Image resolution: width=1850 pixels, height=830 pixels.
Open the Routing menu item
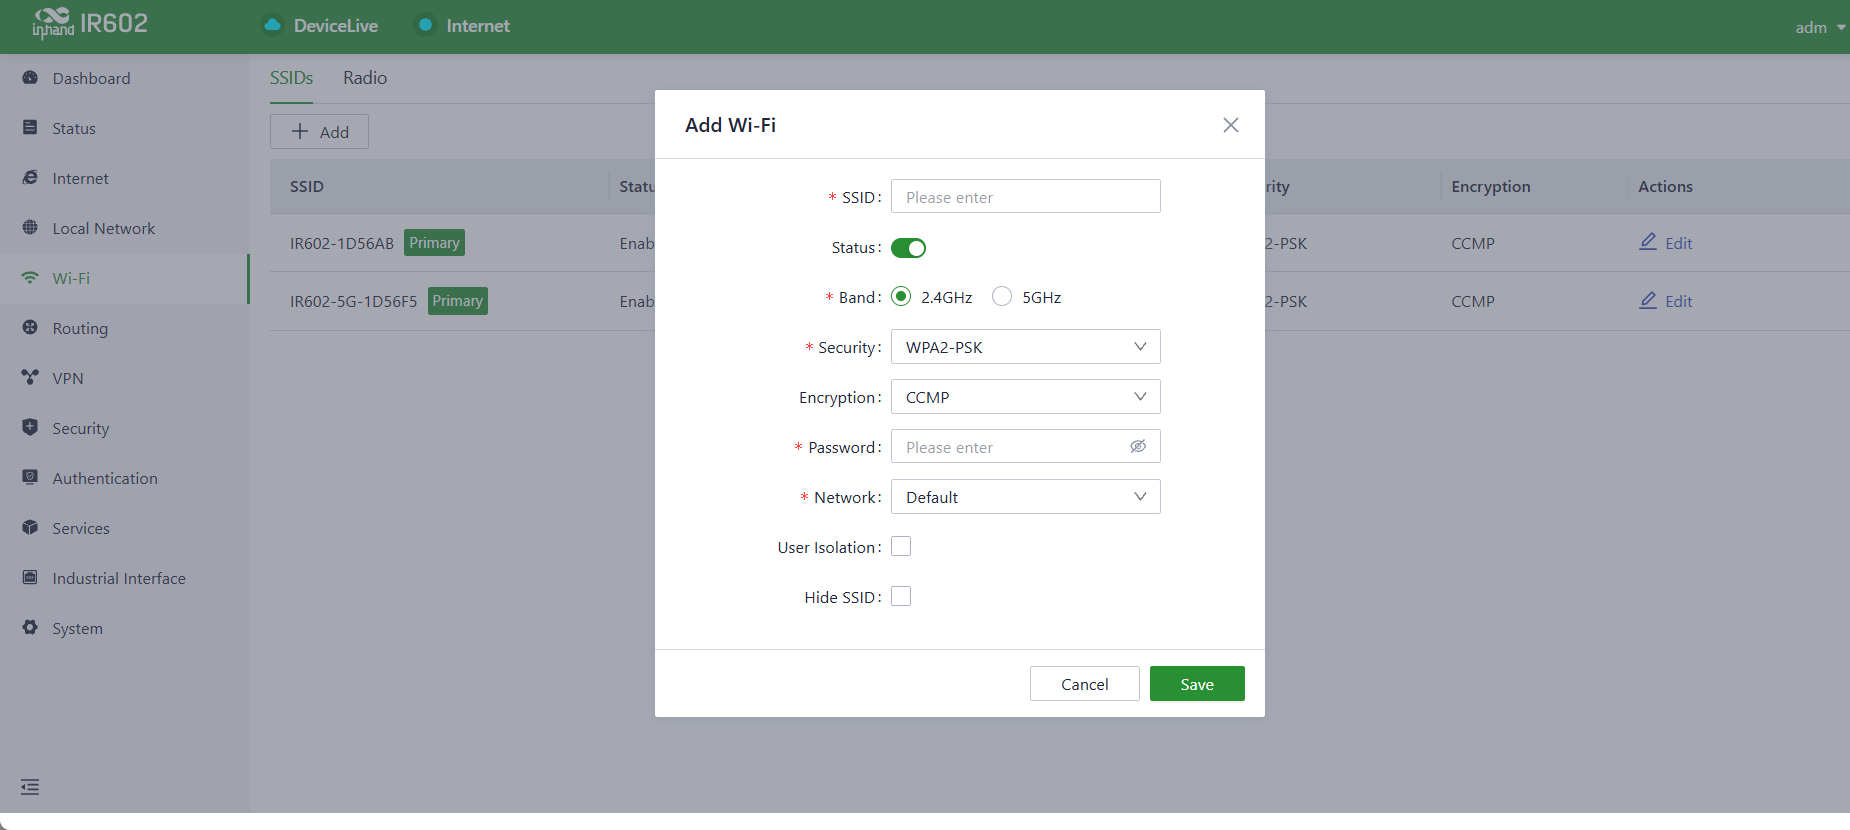(x=124, y=328)
